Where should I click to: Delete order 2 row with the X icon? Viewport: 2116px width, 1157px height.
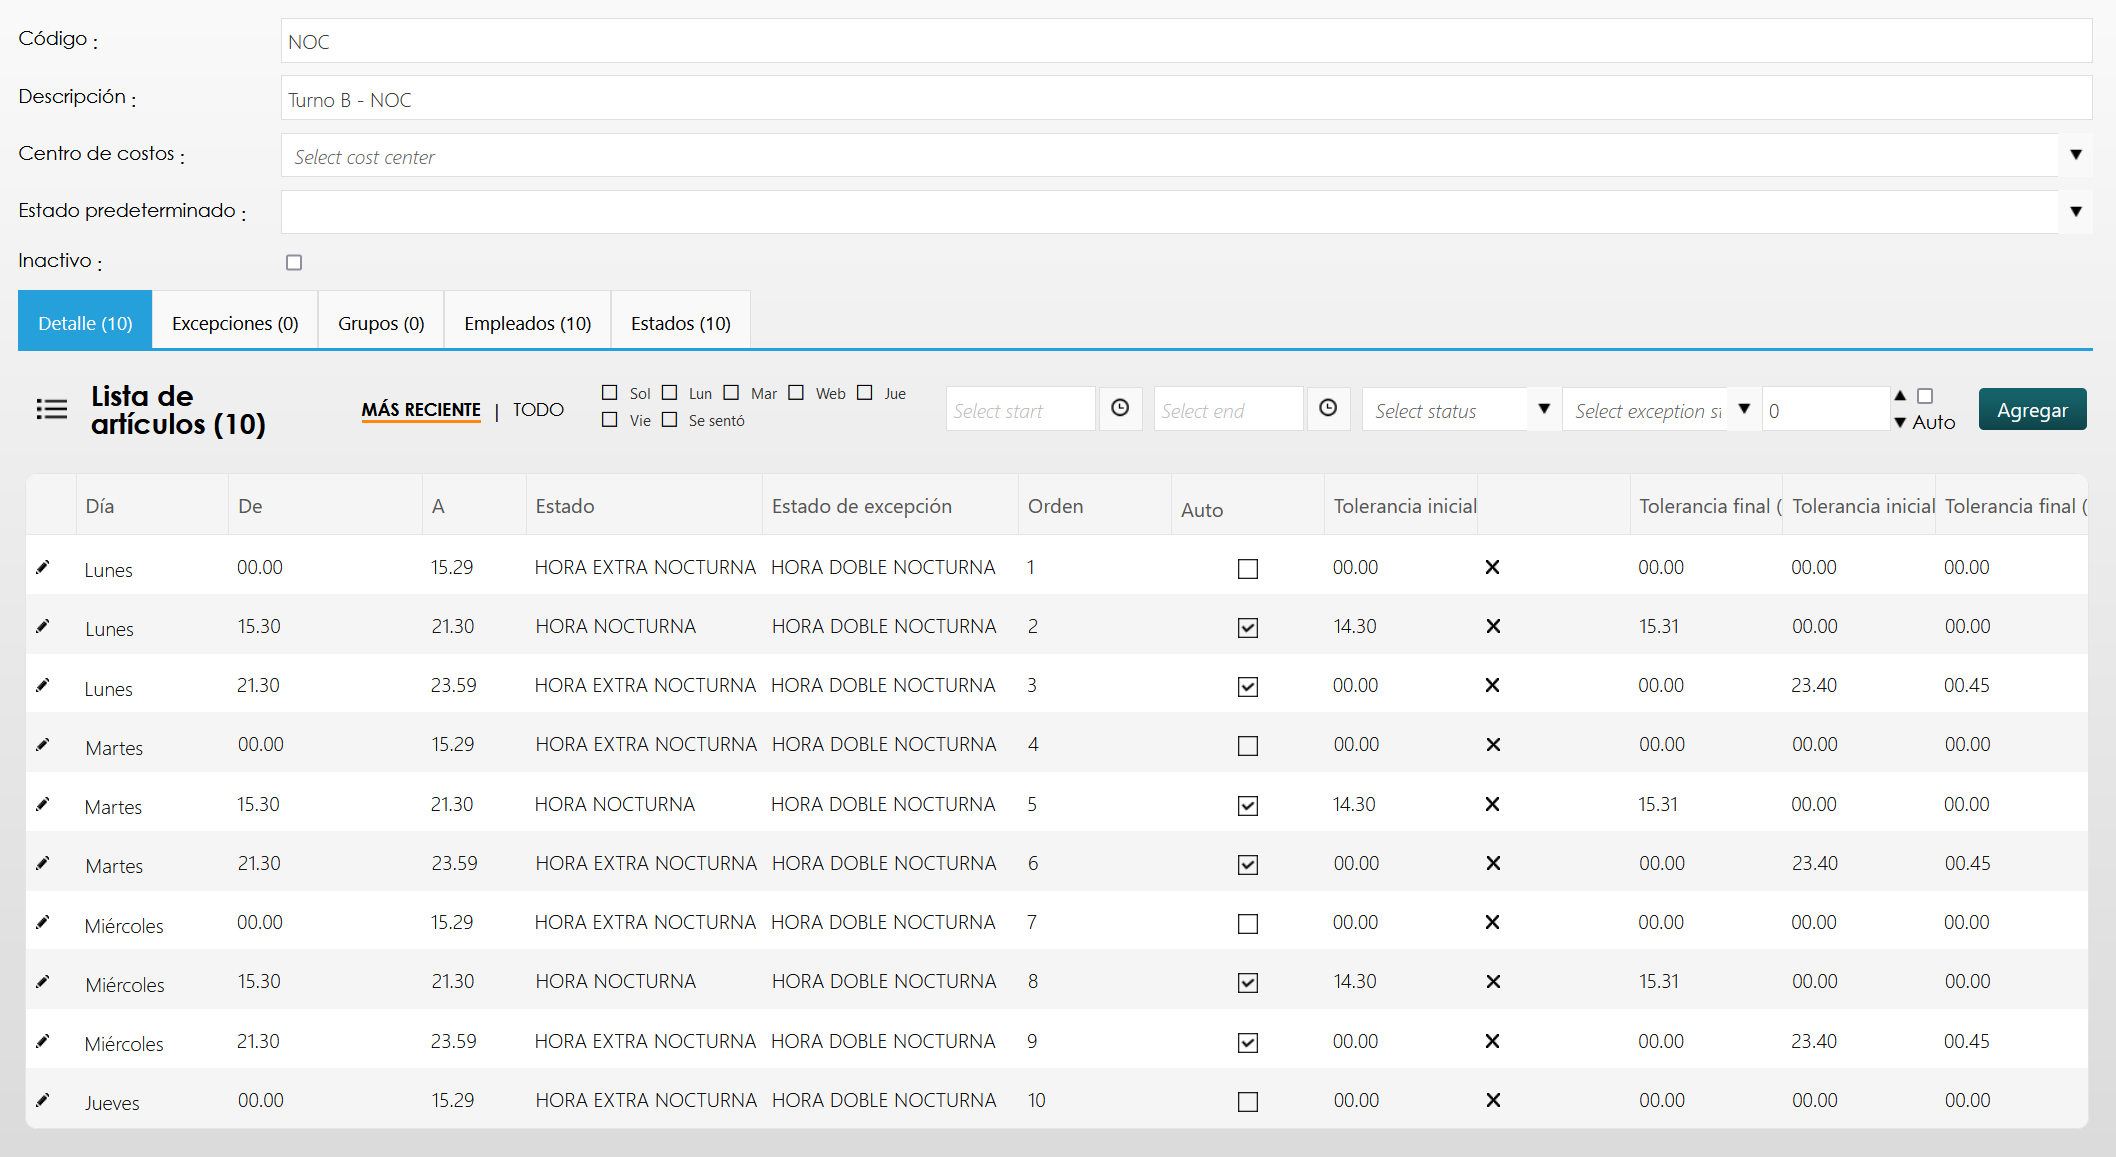tap(1493, 626)
